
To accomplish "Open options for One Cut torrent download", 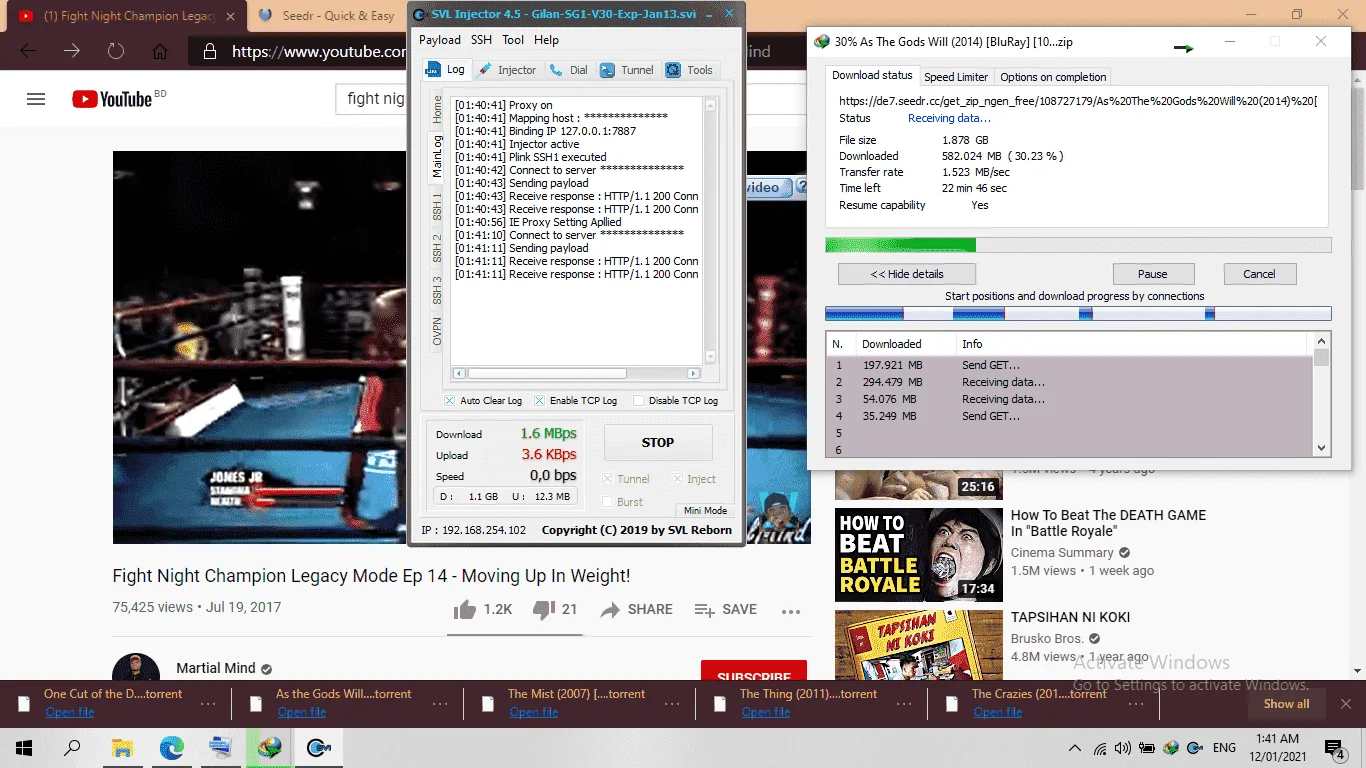I will coord(208,704).
